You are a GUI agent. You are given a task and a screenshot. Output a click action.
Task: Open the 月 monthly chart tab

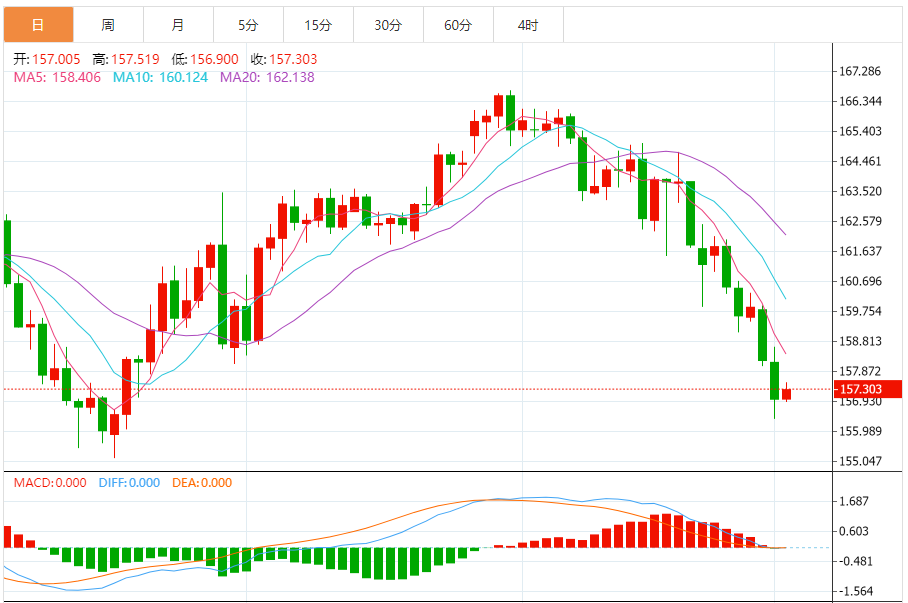178,25
